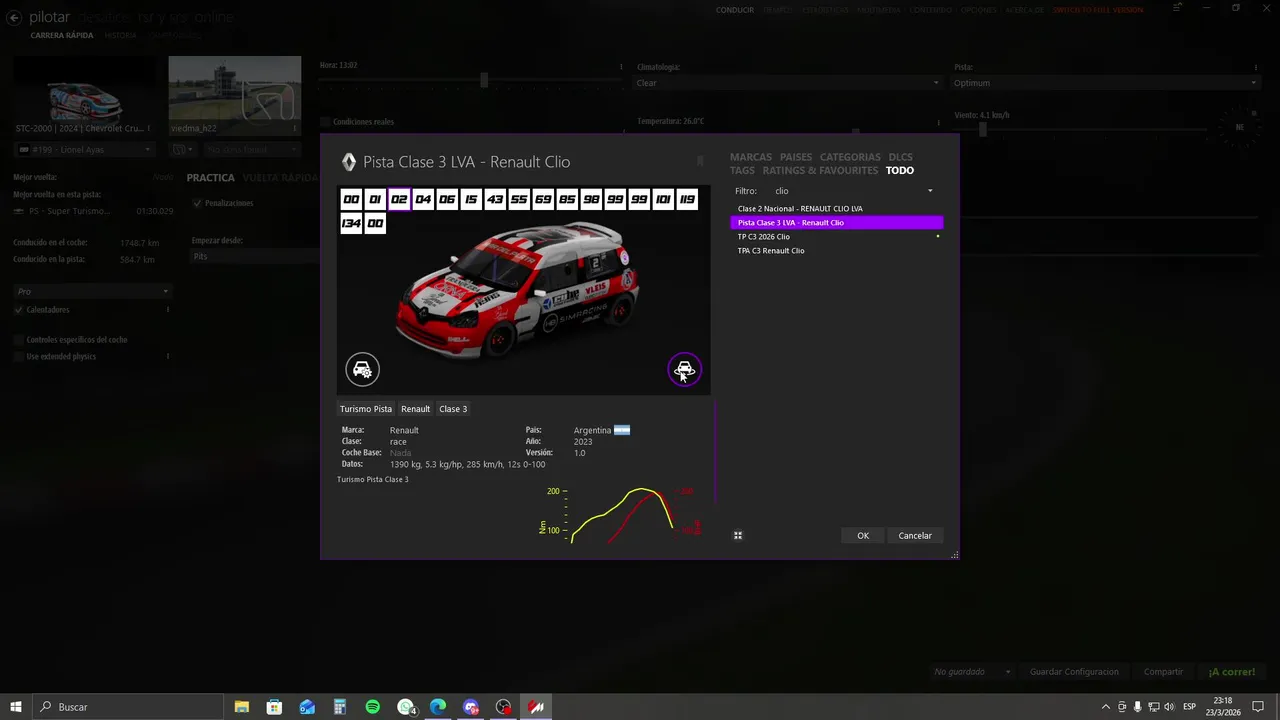Select skin number 01
The width and height of the screenshot is (1280, 720).
pyautogui.click(x=375, y=199)
